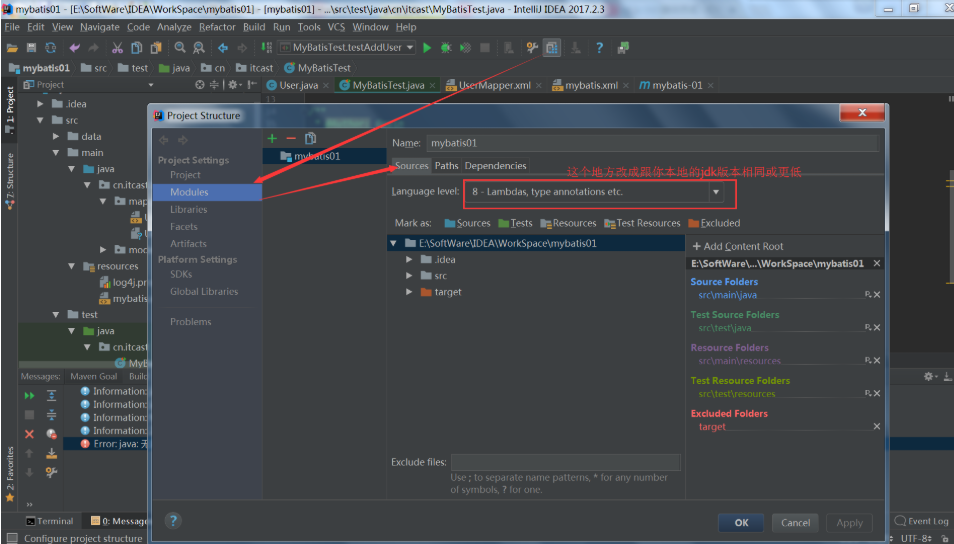
Task: Collapse test folder in Project tree
Action: pyautogui.click(x=56, y=315)
